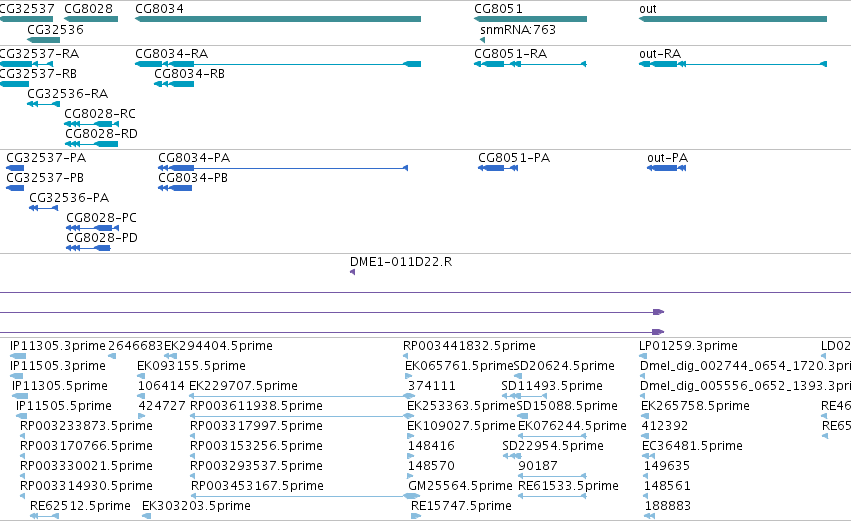851x521 pixels.
Task: Click EST label EC36481.5prime
Action: click(692, 446)
